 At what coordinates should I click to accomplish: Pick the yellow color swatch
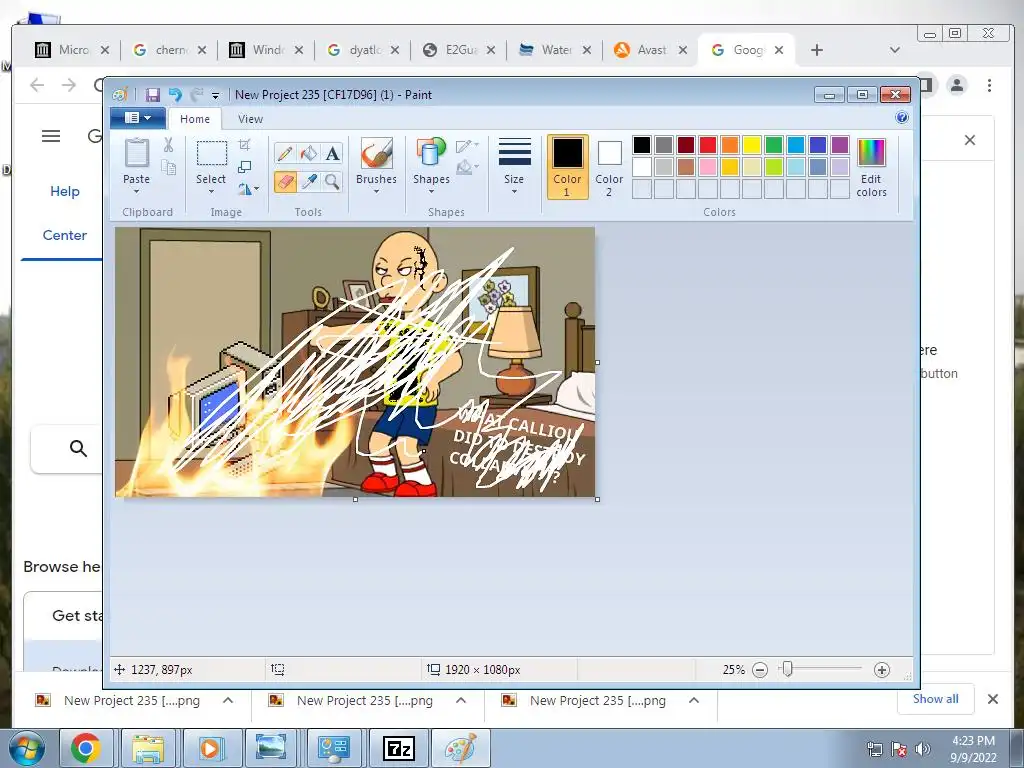[x=752, y=145]
